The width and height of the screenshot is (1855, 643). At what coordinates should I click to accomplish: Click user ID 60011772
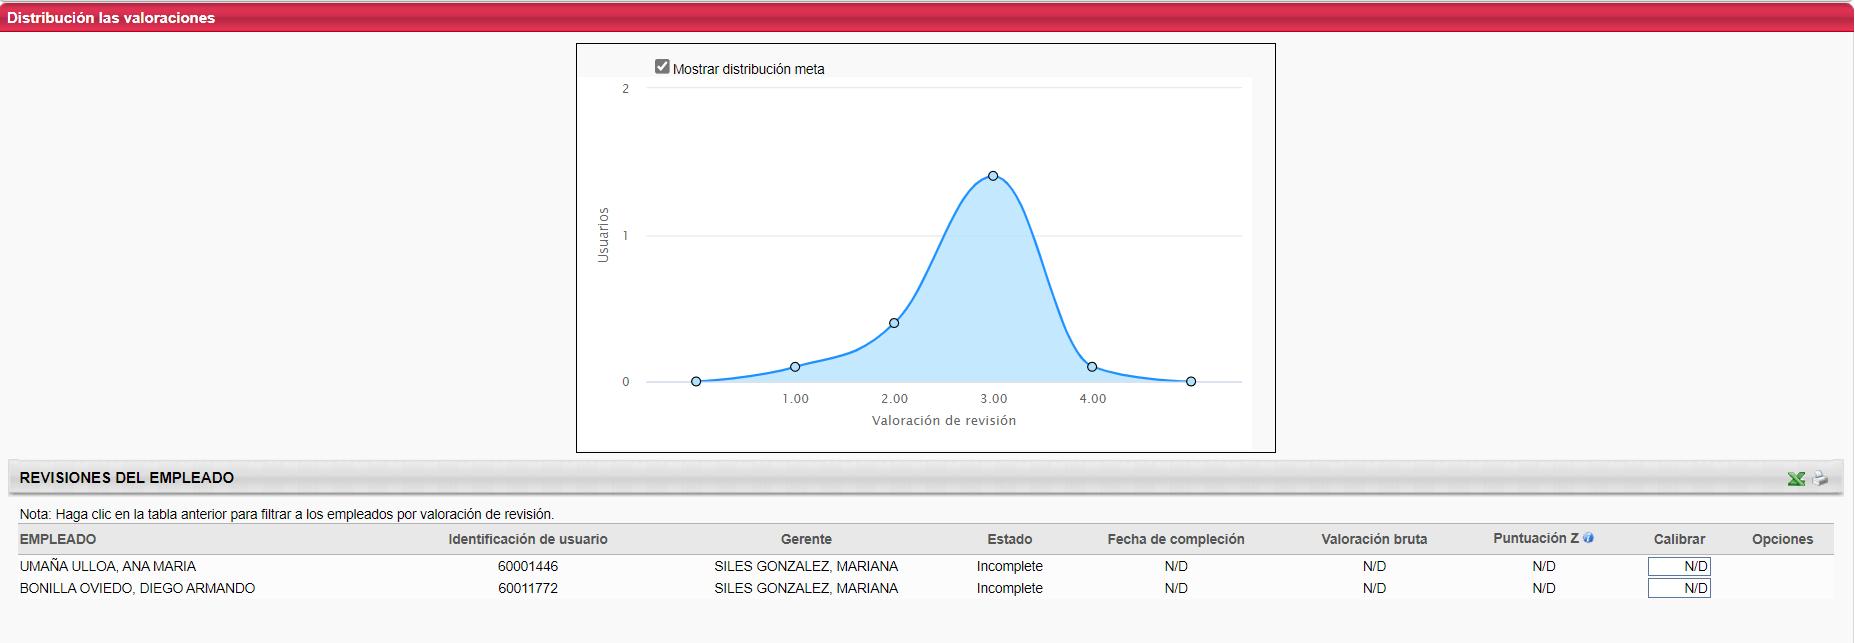[528, 588]
